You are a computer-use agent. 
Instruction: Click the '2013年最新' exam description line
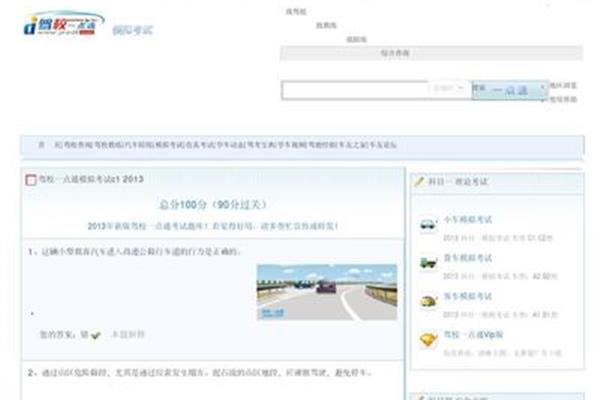(213, 226)
